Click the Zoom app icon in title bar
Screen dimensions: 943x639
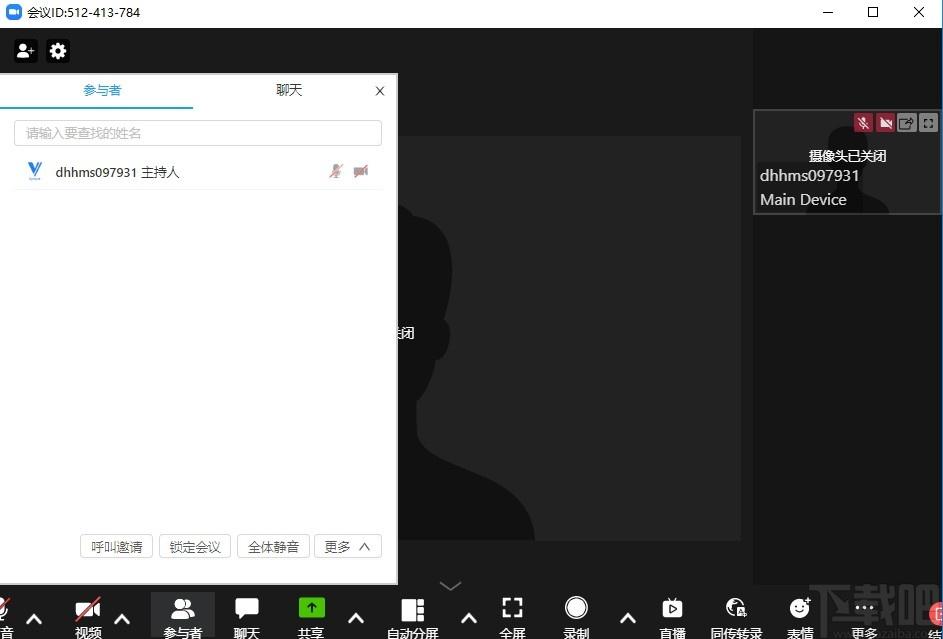pyautogui.click(x=13, y=12)
